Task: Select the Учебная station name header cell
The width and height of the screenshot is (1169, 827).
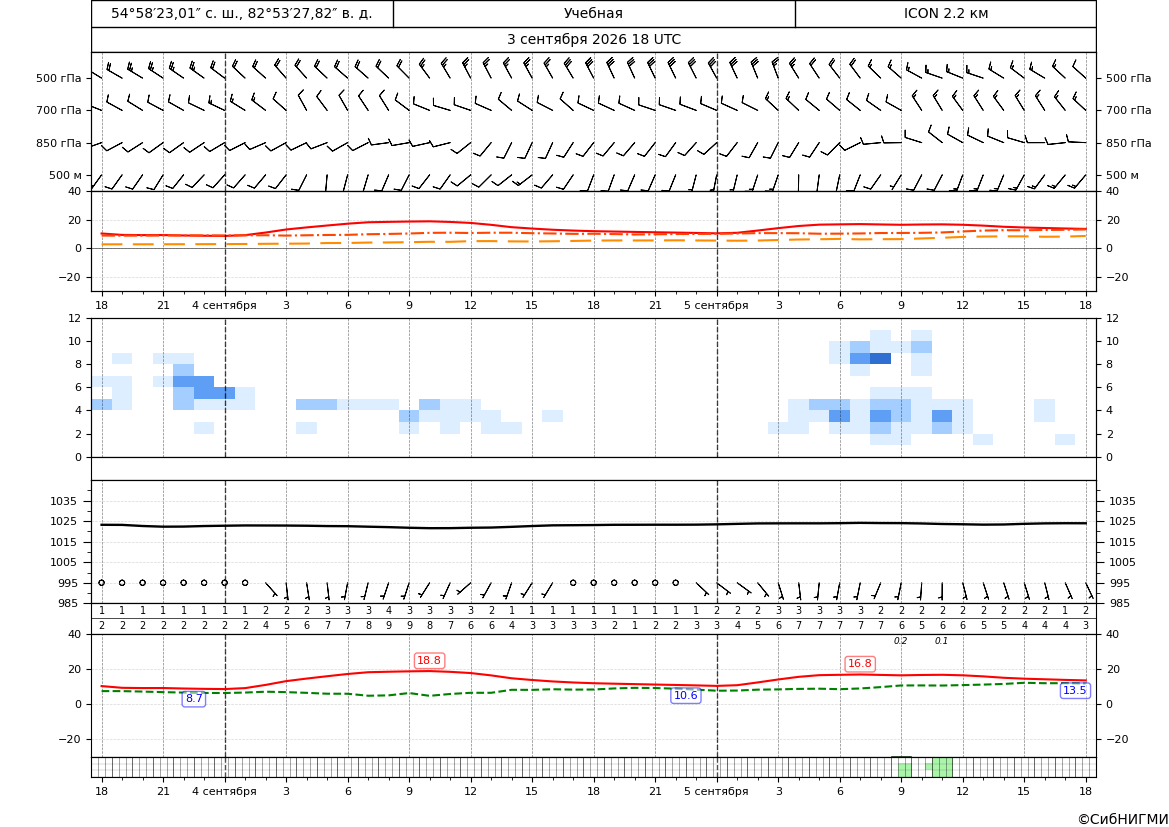Action: click(593, 13)
